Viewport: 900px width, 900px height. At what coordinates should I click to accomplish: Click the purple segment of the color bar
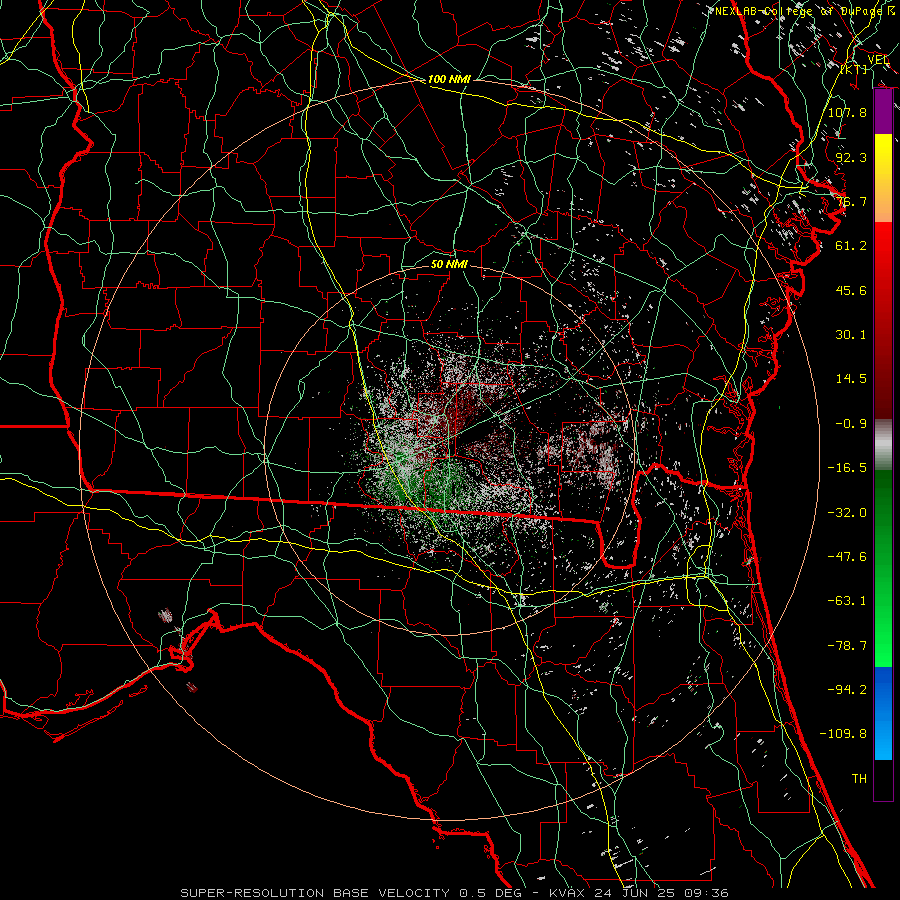(x=883, y=112)
